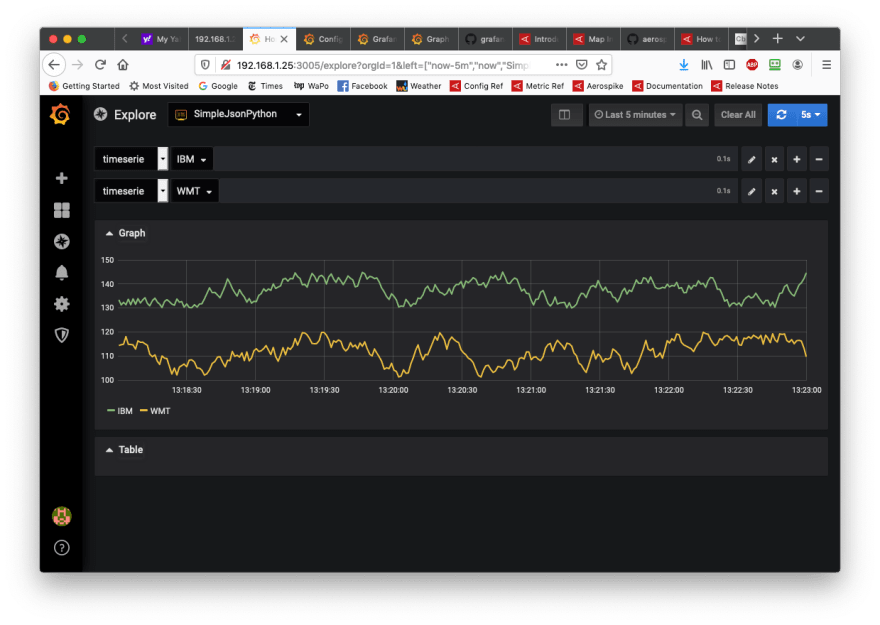Open the Getting Started bookmark

point(84,86)
